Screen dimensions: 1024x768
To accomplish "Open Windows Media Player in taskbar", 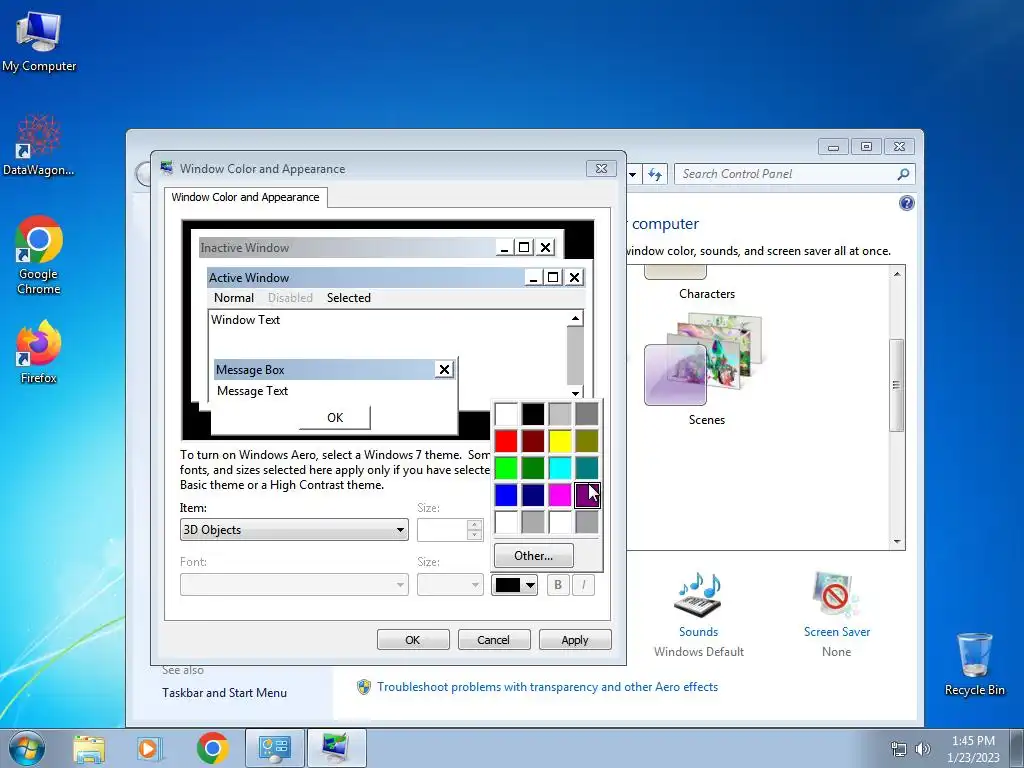I will (x=148, y=748).
